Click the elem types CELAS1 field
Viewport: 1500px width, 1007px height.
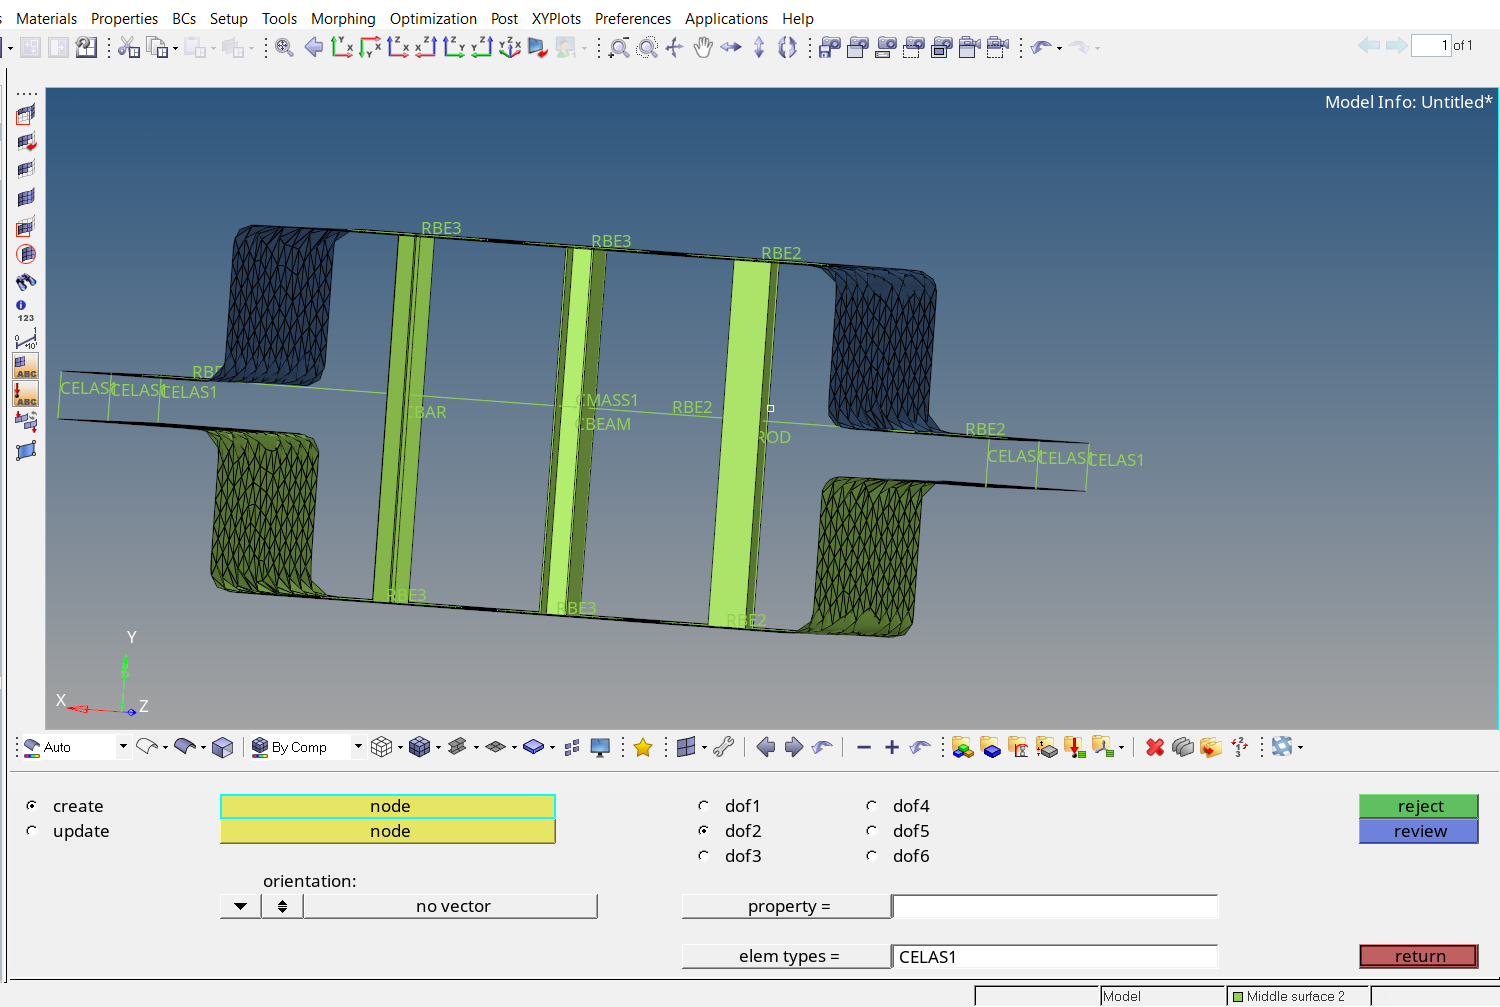coord(1054,956)
